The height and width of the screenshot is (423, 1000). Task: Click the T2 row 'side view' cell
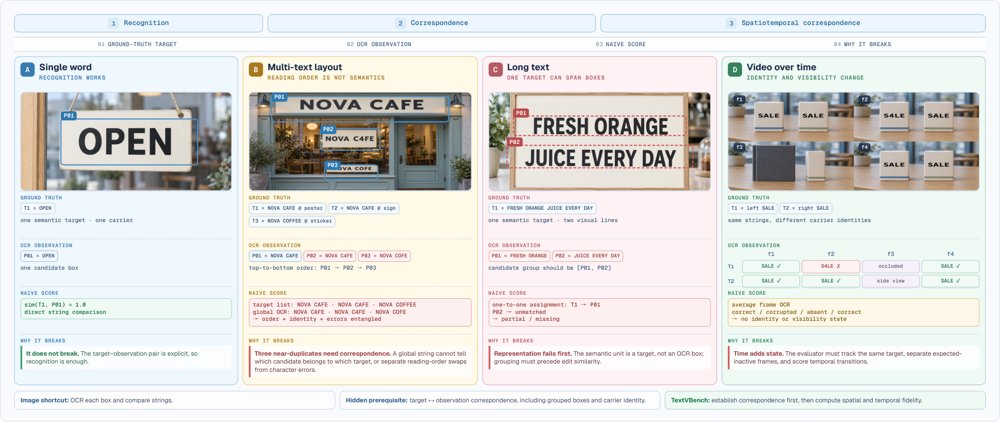point(891,281)
